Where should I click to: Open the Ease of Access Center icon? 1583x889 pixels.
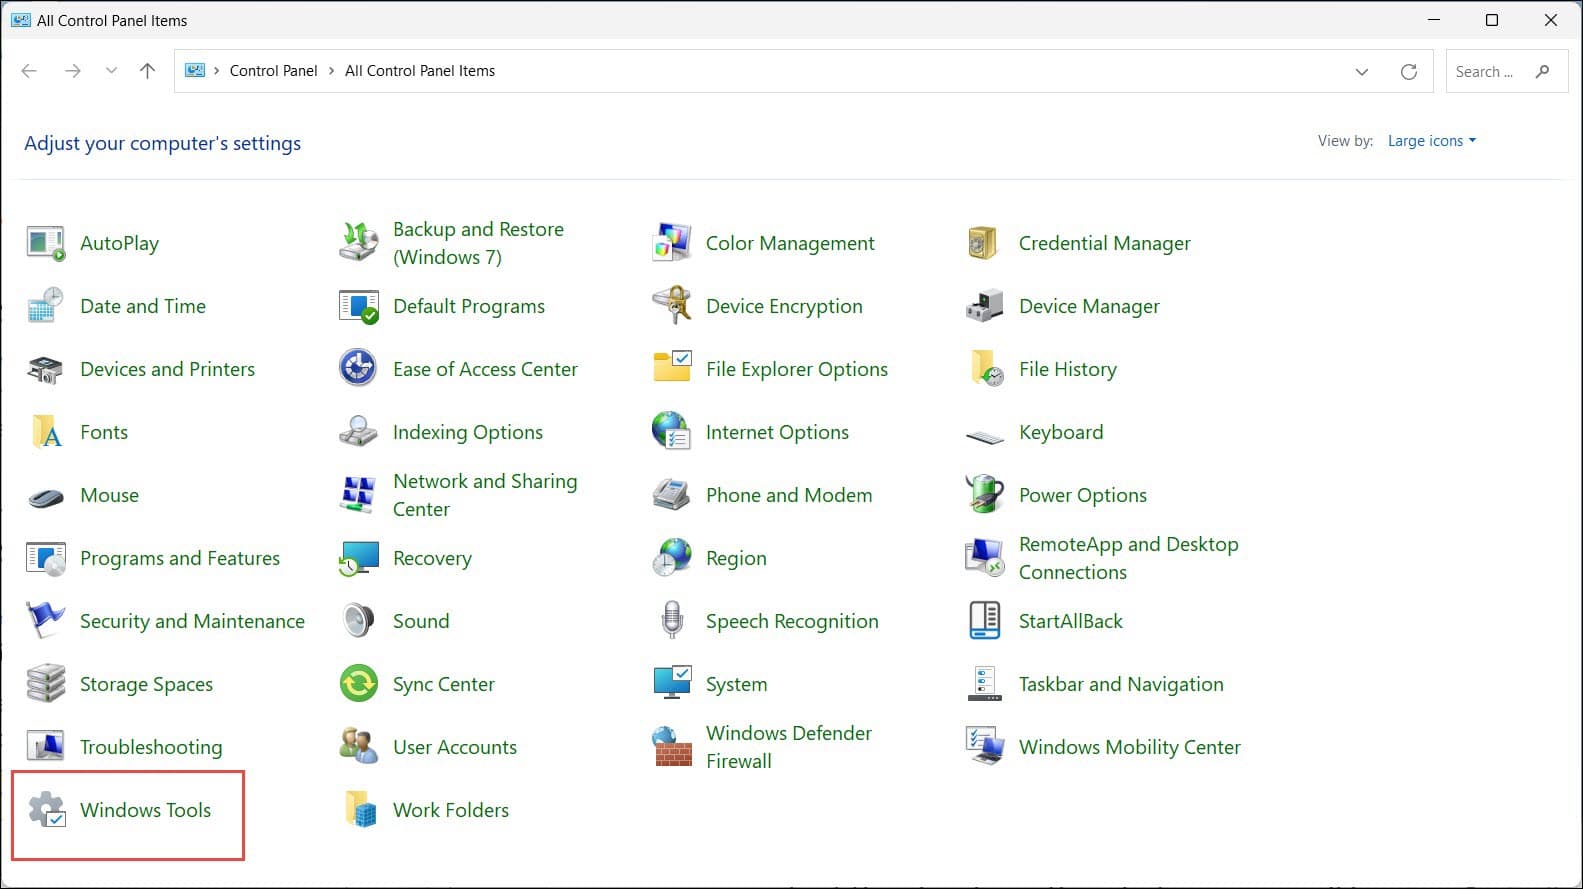coord(358,368)
